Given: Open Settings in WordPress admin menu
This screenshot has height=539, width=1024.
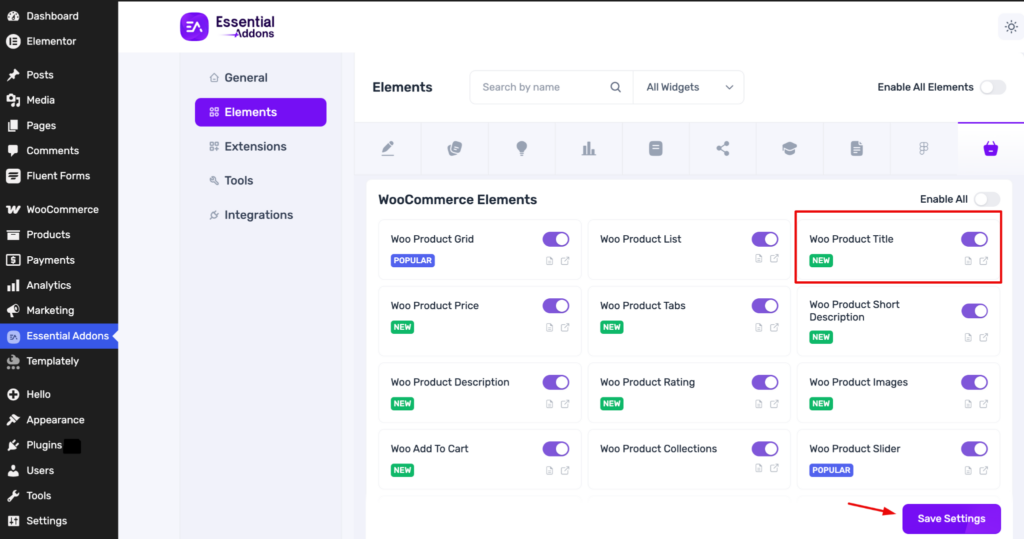Looking at the screenshot, I should [59, 521].
